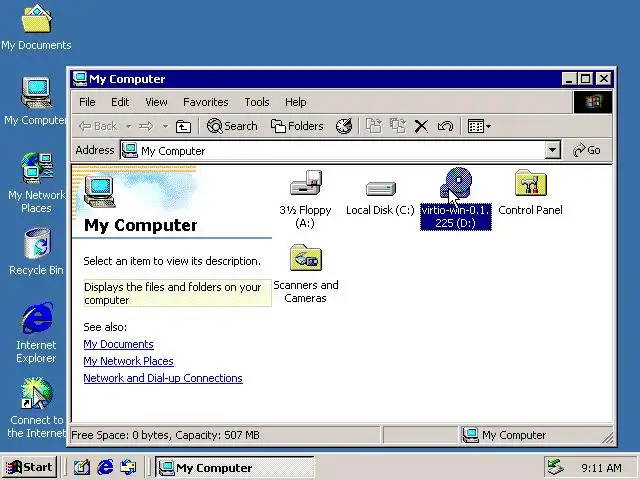
Task: Open the Help menu
Action: pyautogui.click(x=296, y=102)
